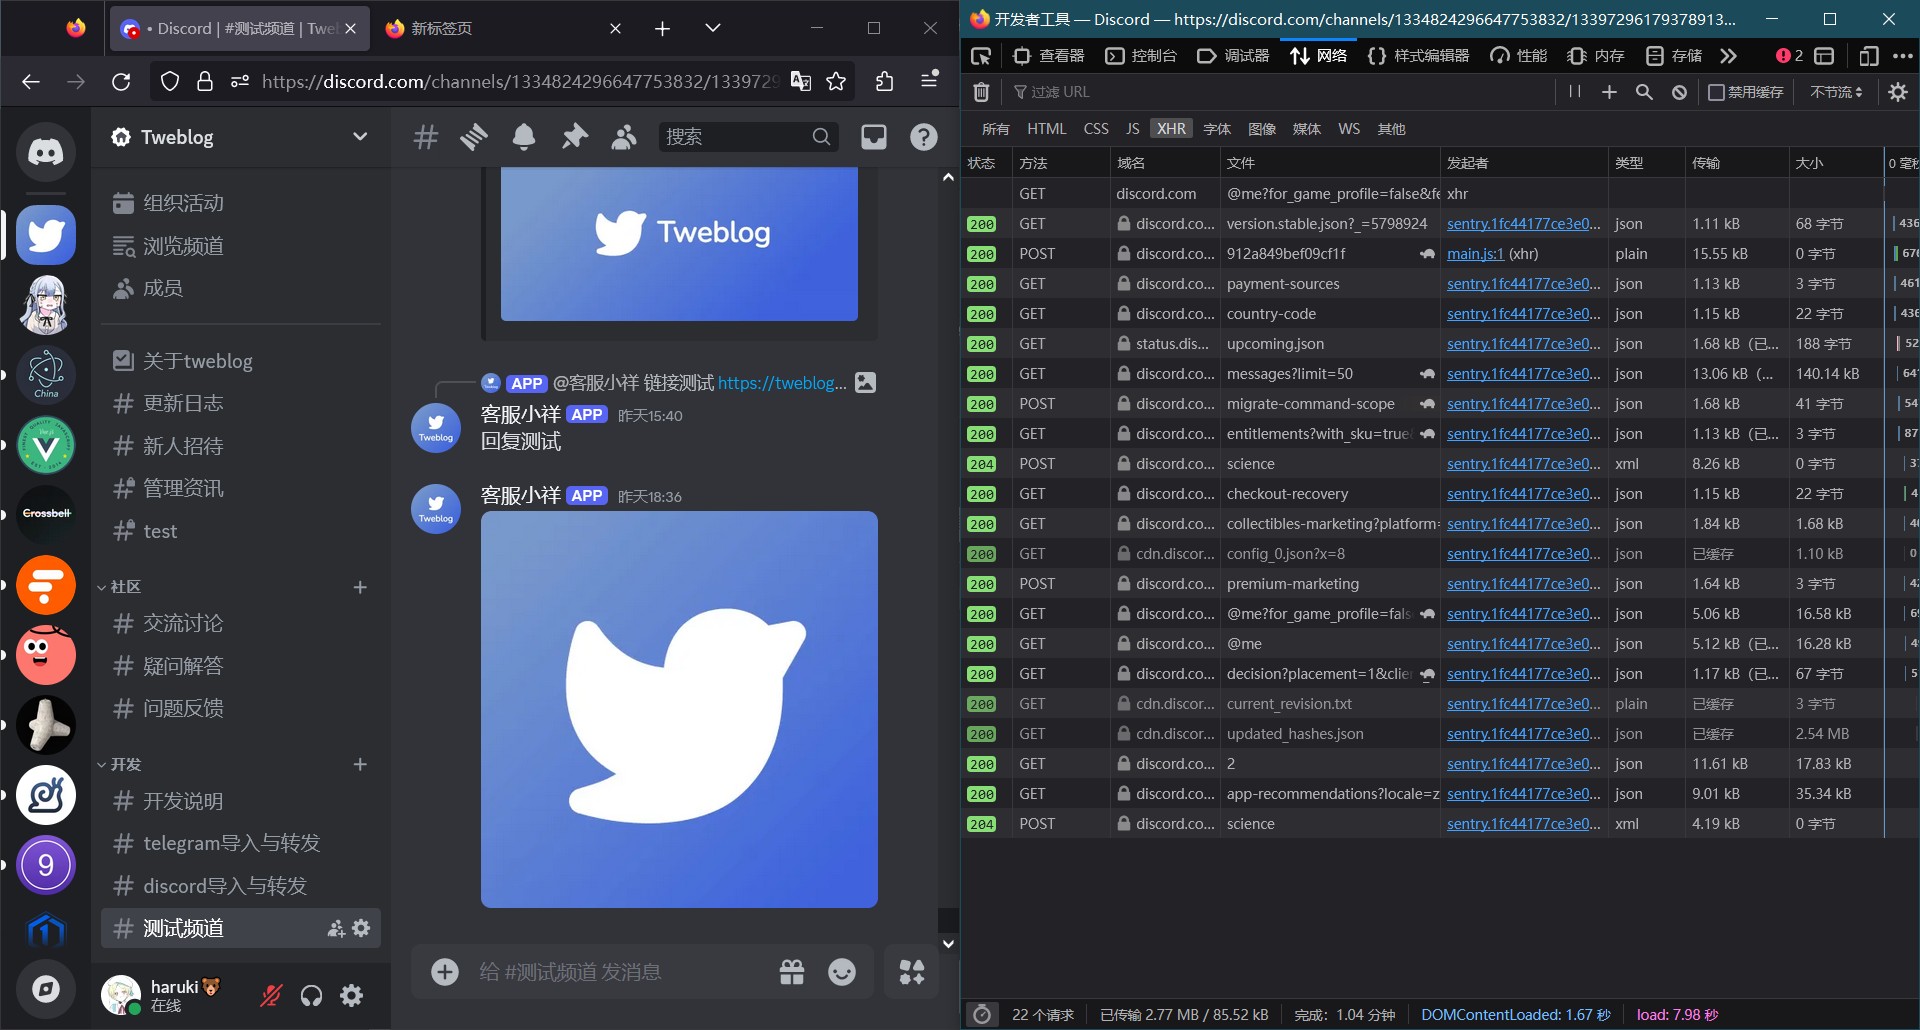The height and width of the screenshot is (1030, 1920).
Task: Switch to the 控制台 devtools tab
Action: coord(1141,56)
